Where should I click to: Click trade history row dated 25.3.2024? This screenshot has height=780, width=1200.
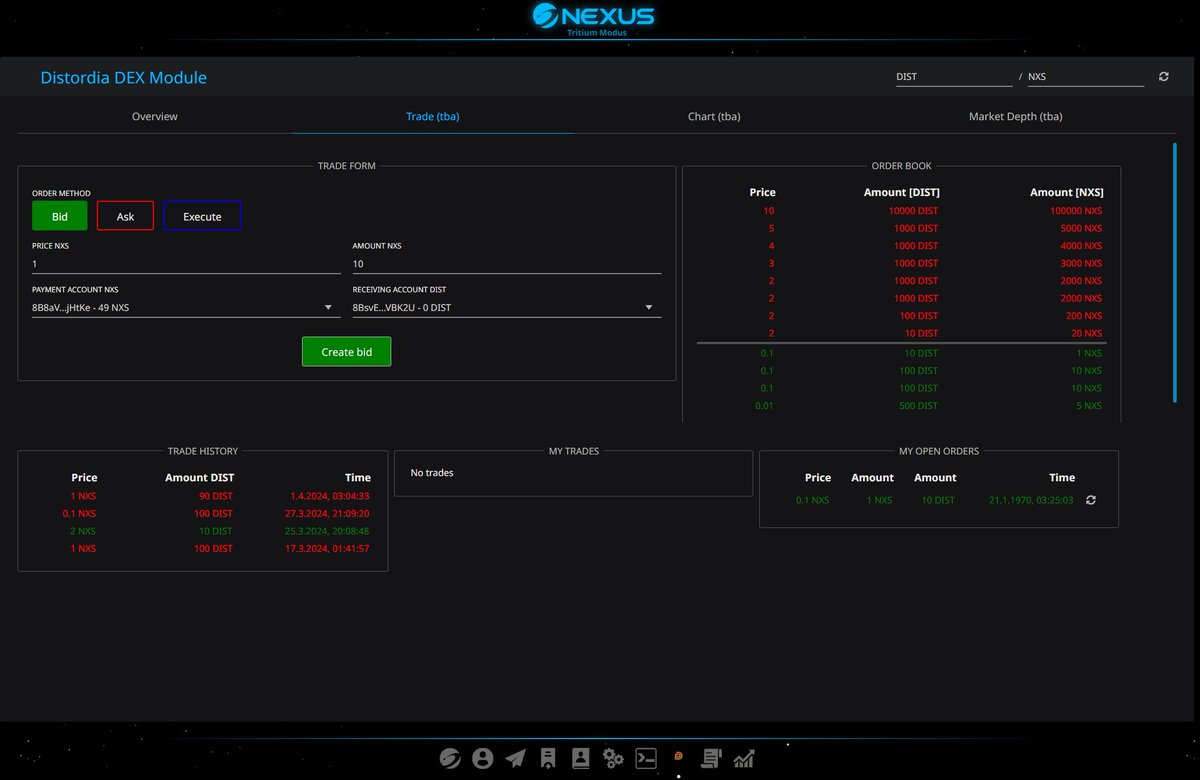(x=203, y=531)
